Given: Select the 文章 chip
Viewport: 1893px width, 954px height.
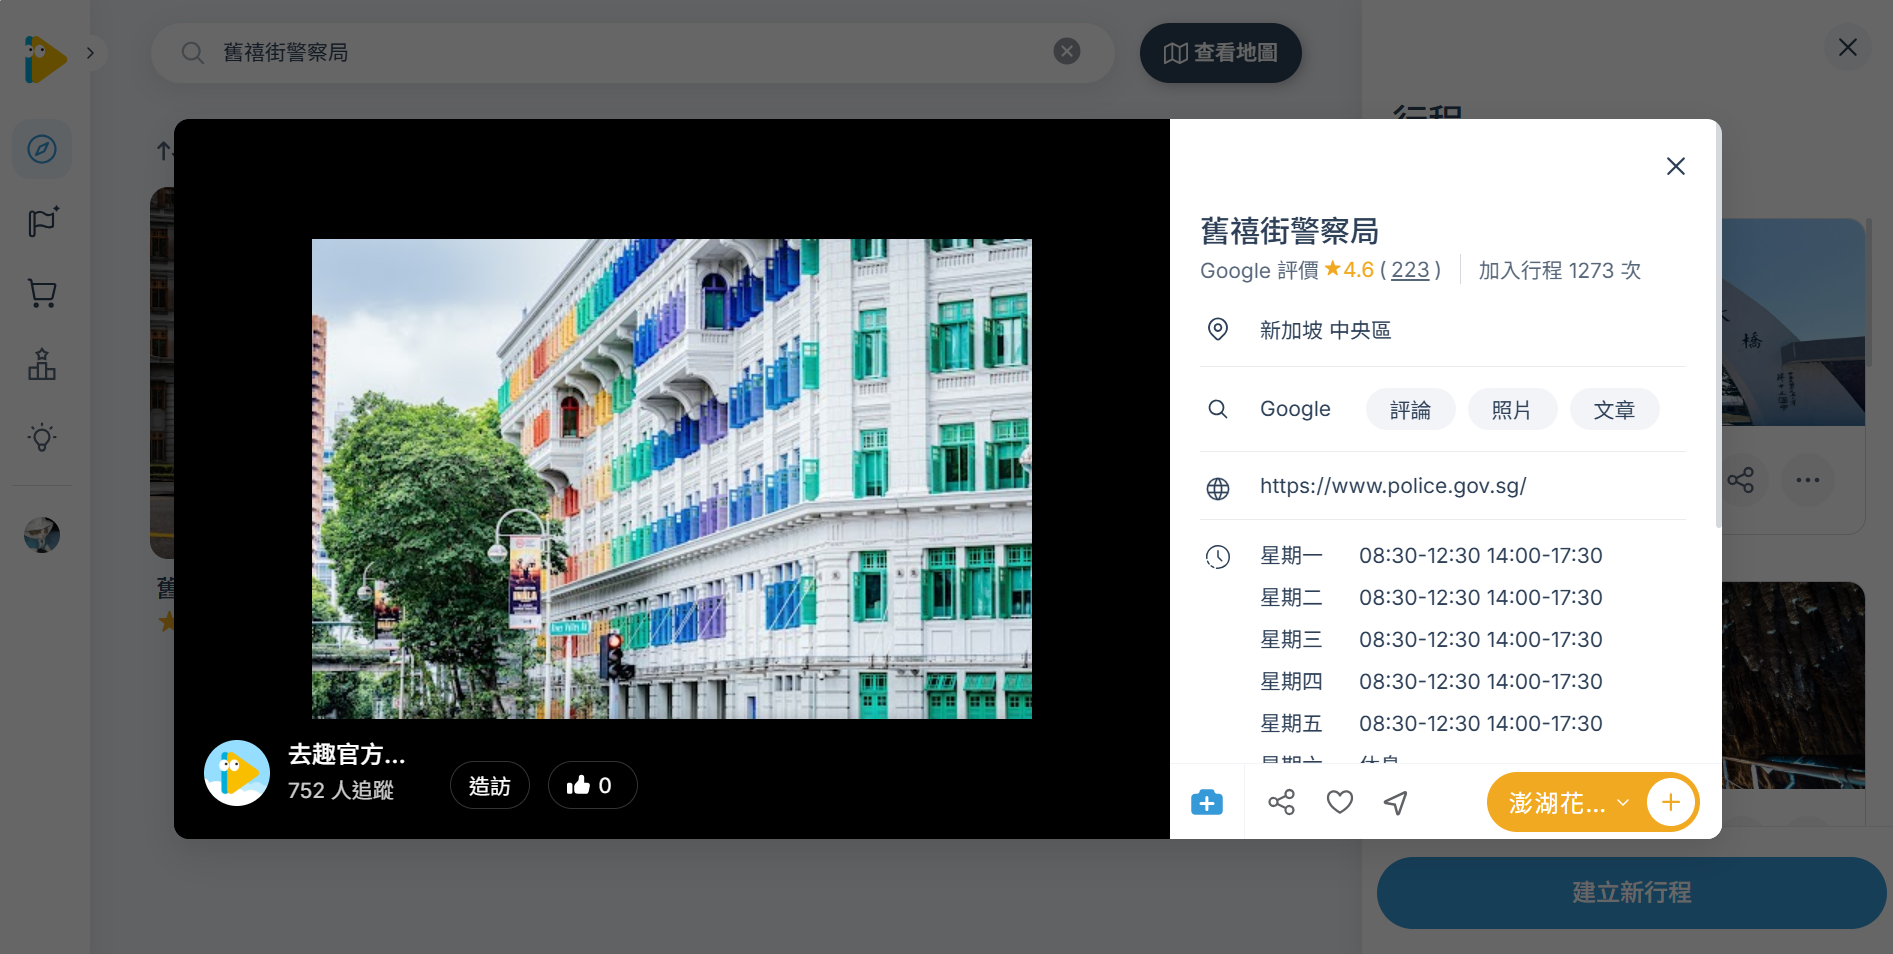Looking at the screenshot, I should [1614, 410].
